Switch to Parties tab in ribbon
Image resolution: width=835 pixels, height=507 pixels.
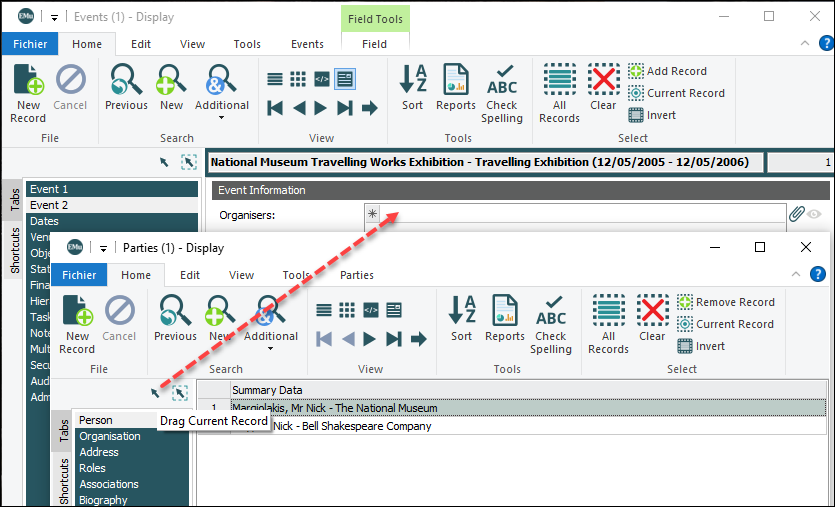pos(357,275)
